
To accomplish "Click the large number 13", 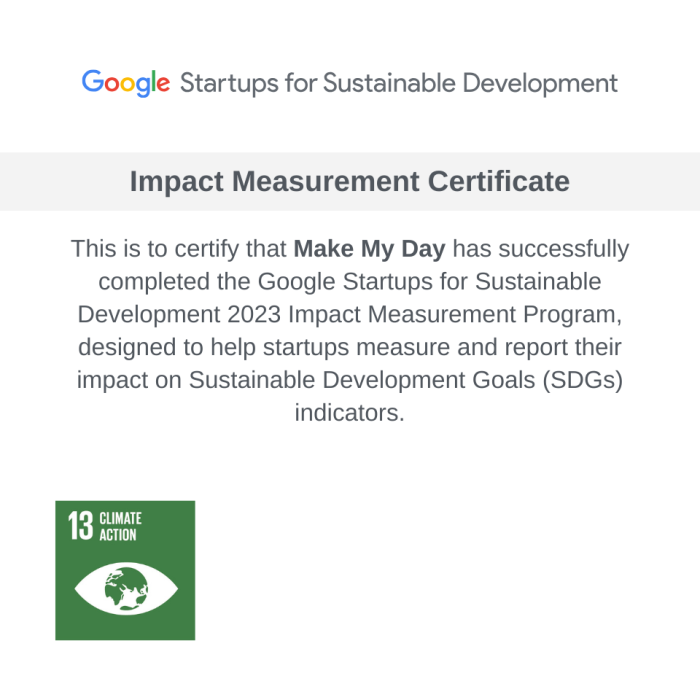I will click(x=81, y=526).
